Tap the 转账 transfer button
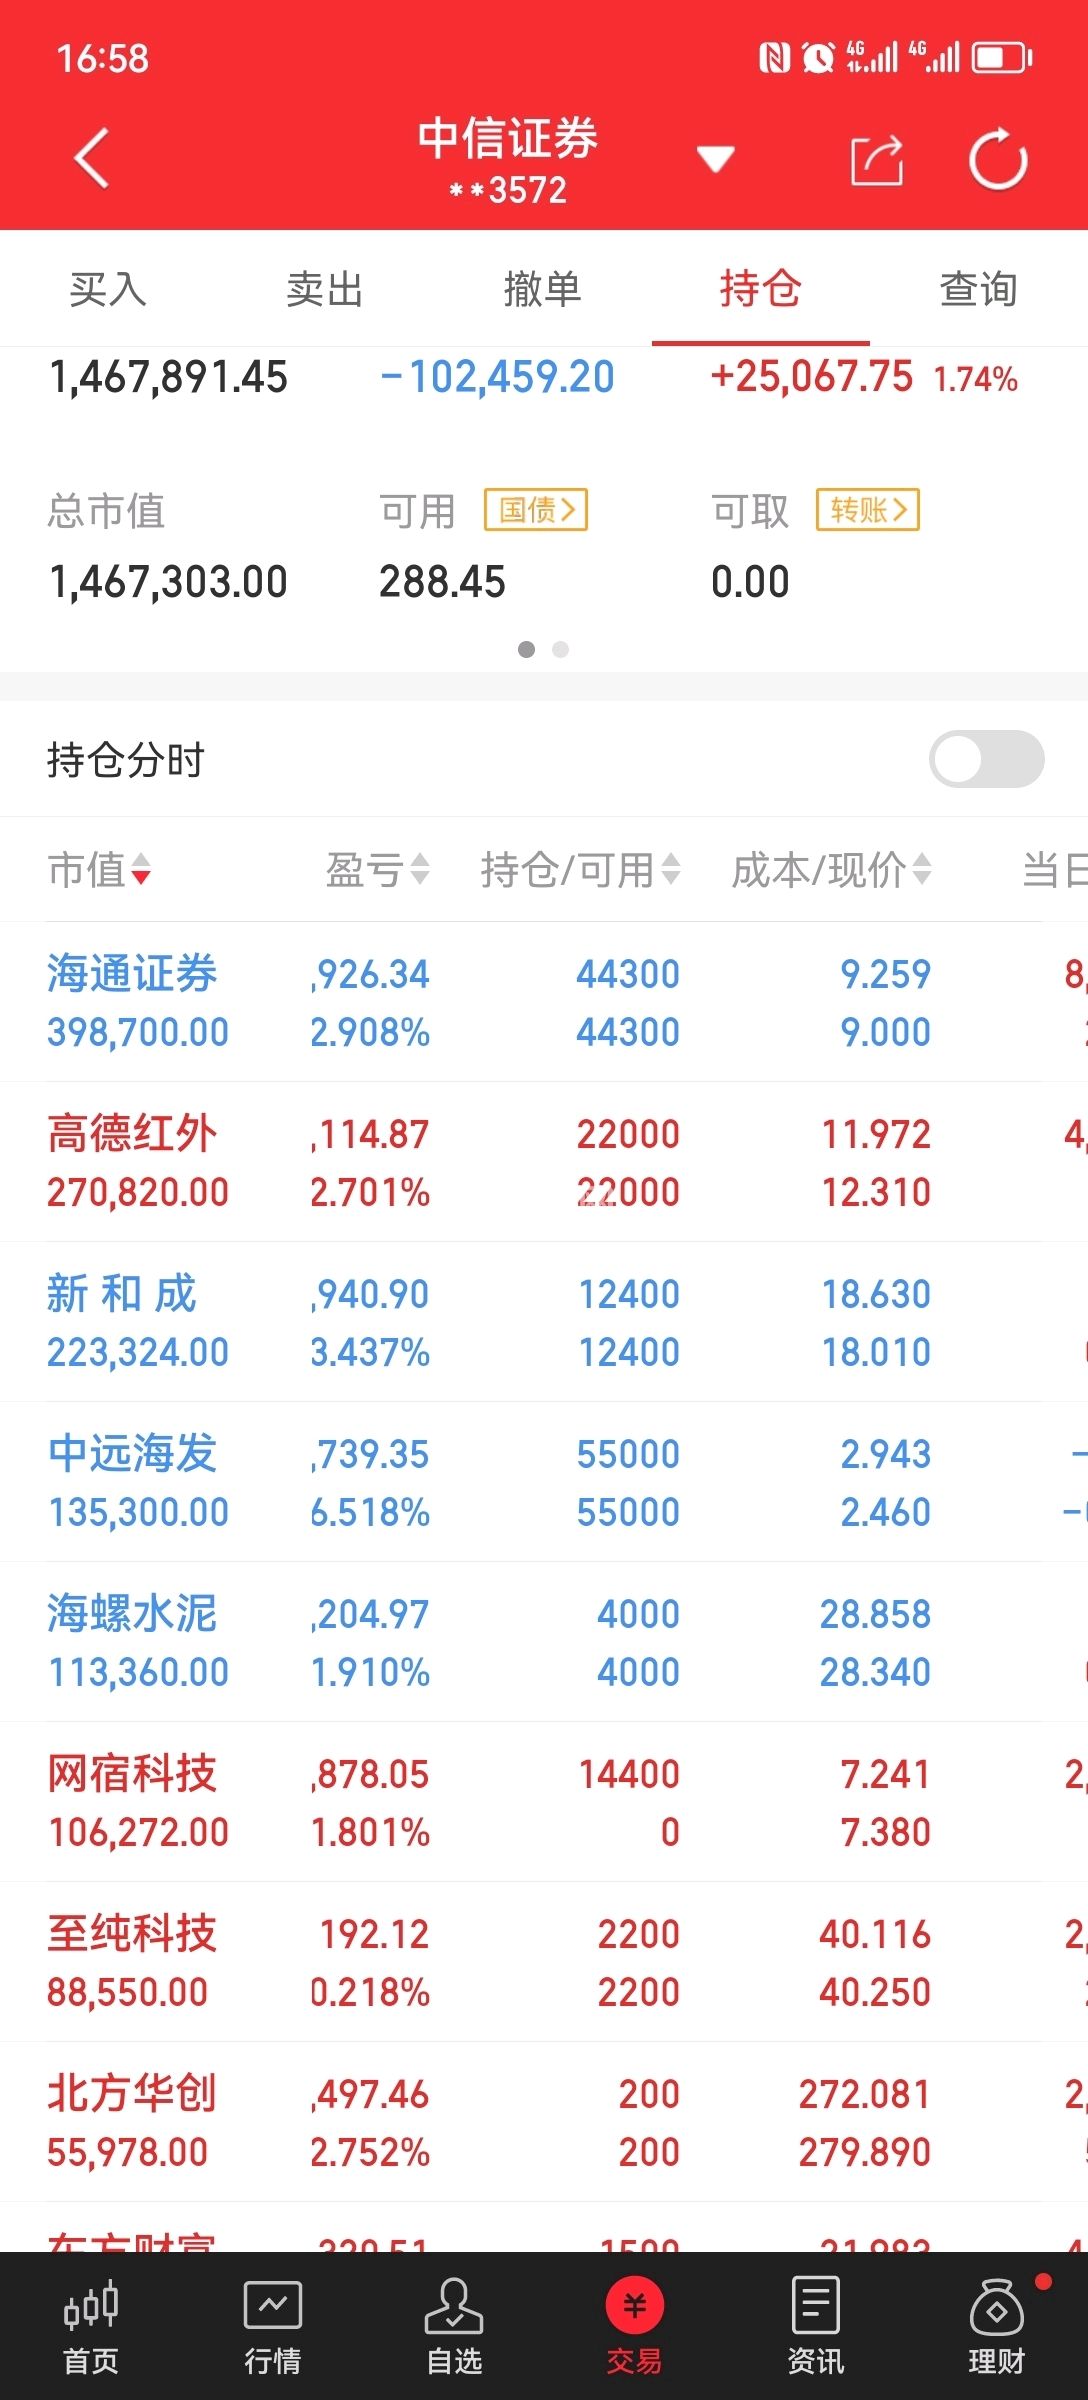Image resolution: width=1088 pixels, height=2400 pixels. click(x=867, y=510)
